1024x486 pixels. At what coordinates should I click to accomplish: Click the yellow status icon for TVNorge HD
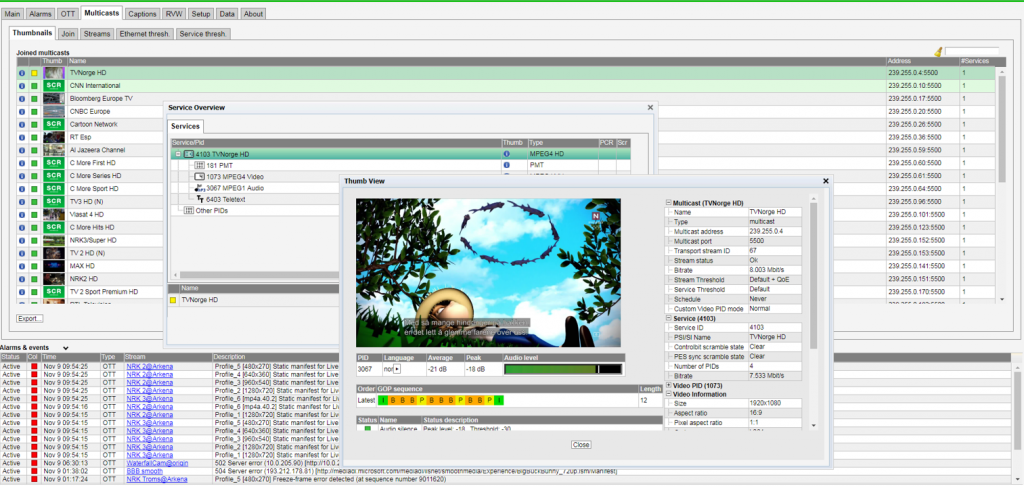click(x=32, y=73)
